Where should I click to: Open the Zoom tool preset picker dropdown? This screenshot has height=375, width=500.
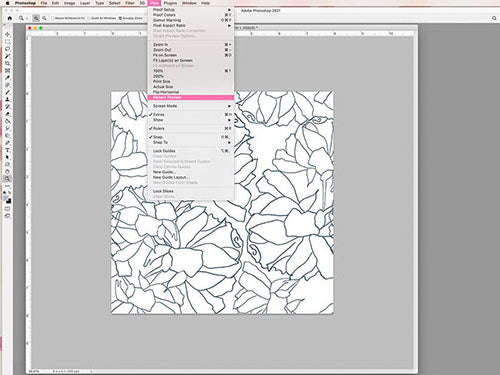[x=23, y=18]
